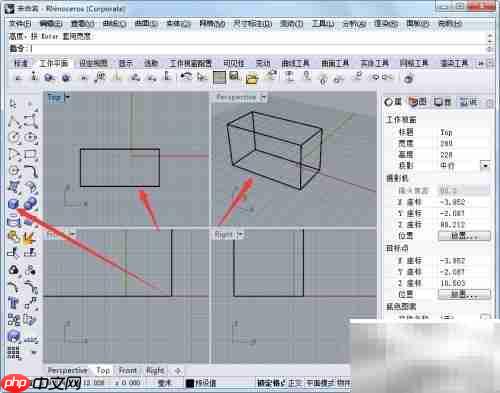
Task: Select the Array tool grid icon
Action: pyautogui.click(x=14, y=353)
